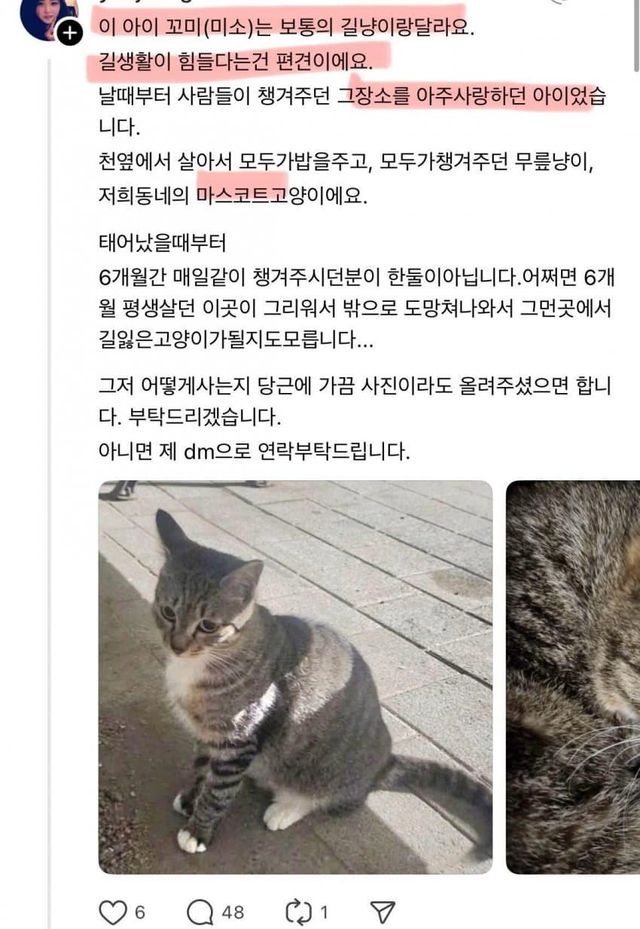Screen dimensions: 640x929
Task: Tap the line starting '천옆에서 살아서'
Action: click(346, 161)
